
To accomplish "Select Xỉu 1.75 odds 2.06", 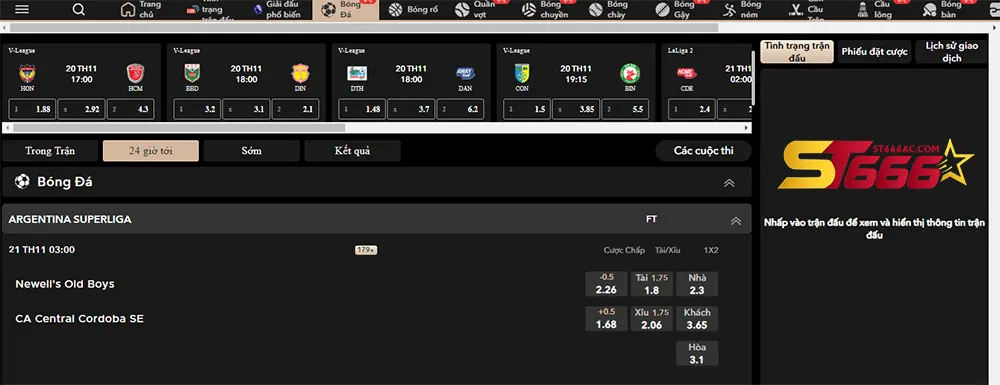I will (652, 319).
